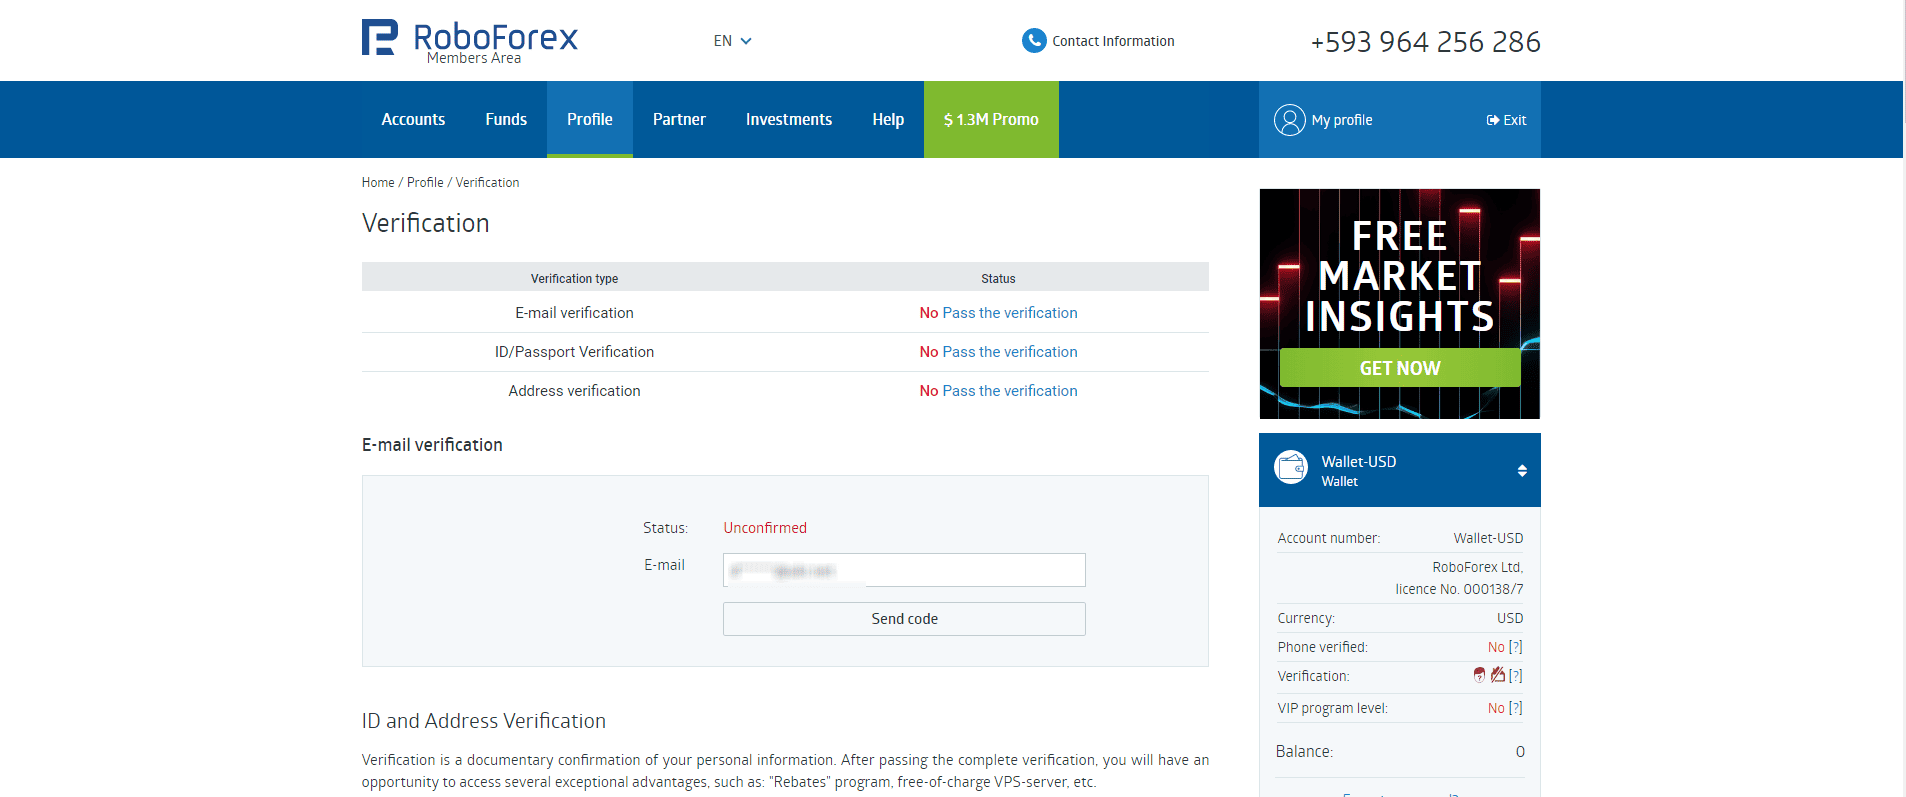Viewport: 1906px width, 797px height.
Task: Click the Contact Information link
Action: [1113, 41]
